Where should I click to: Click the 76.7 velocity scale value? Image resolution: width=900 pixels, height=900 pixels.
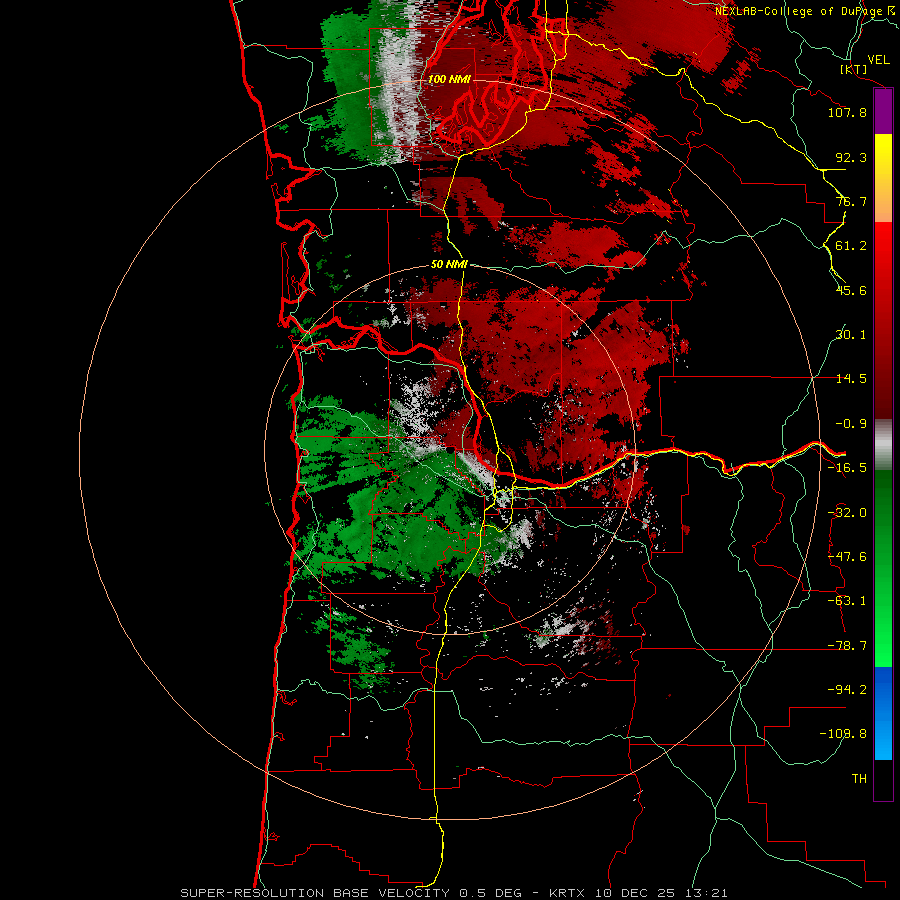pyautogui.click(x=851, y=201)
